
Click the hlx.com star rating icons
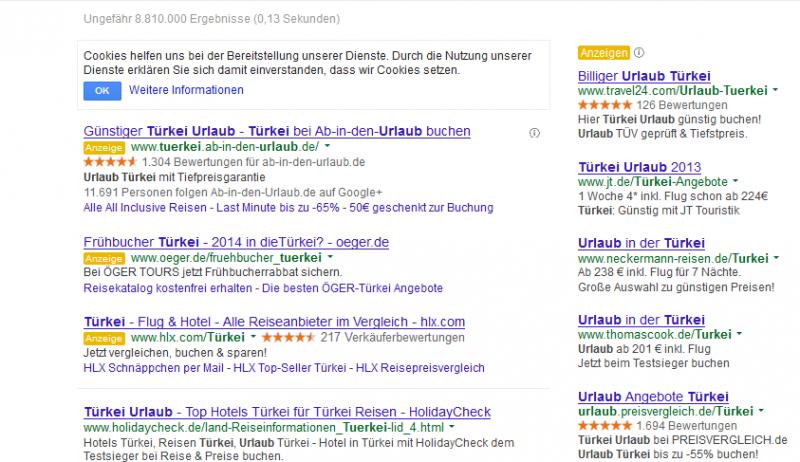(x=289, y=337)
